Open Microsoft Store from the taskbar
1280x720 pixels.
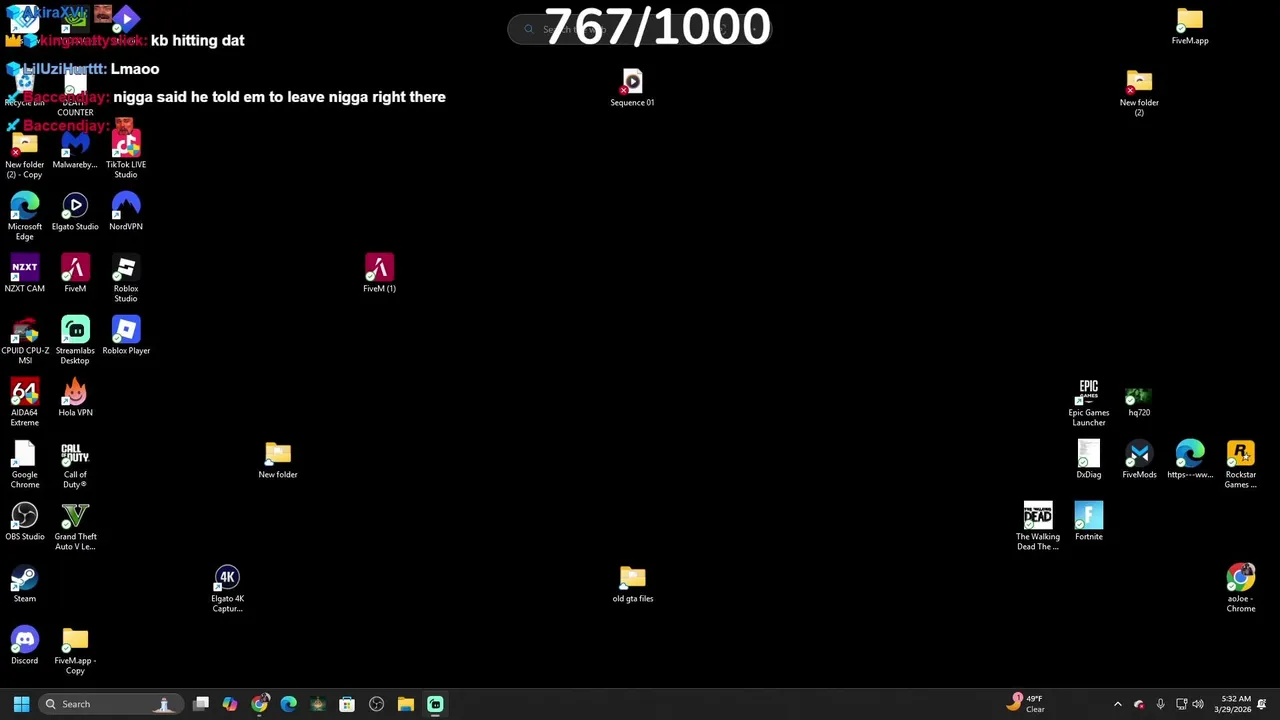coord(347,704)
